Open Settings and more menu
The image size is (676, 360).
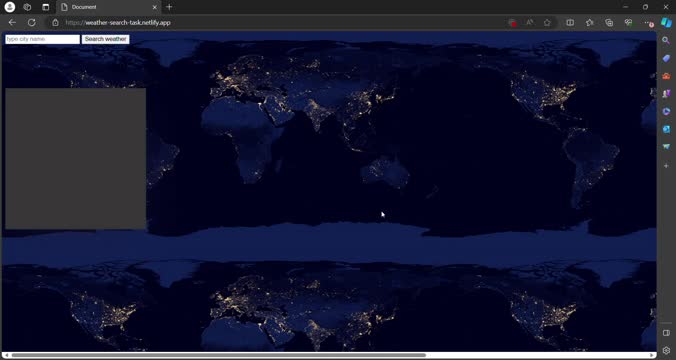tap(648, 22)
